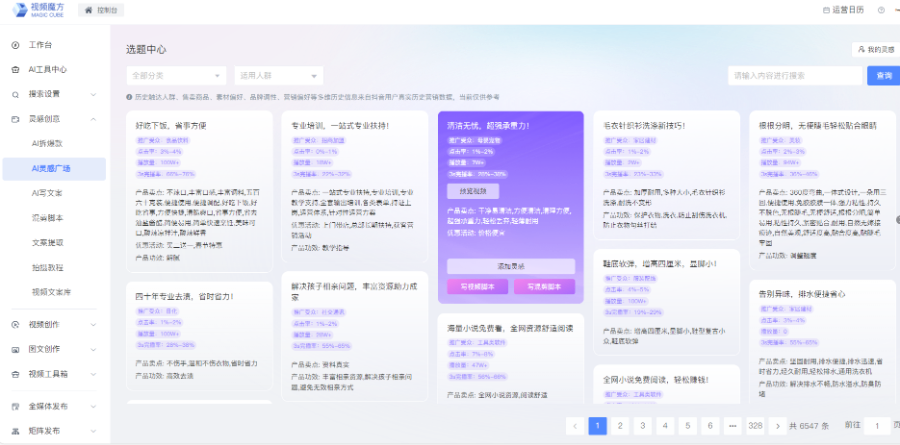
Task: Go to page 2
Action: click(620, 425)
